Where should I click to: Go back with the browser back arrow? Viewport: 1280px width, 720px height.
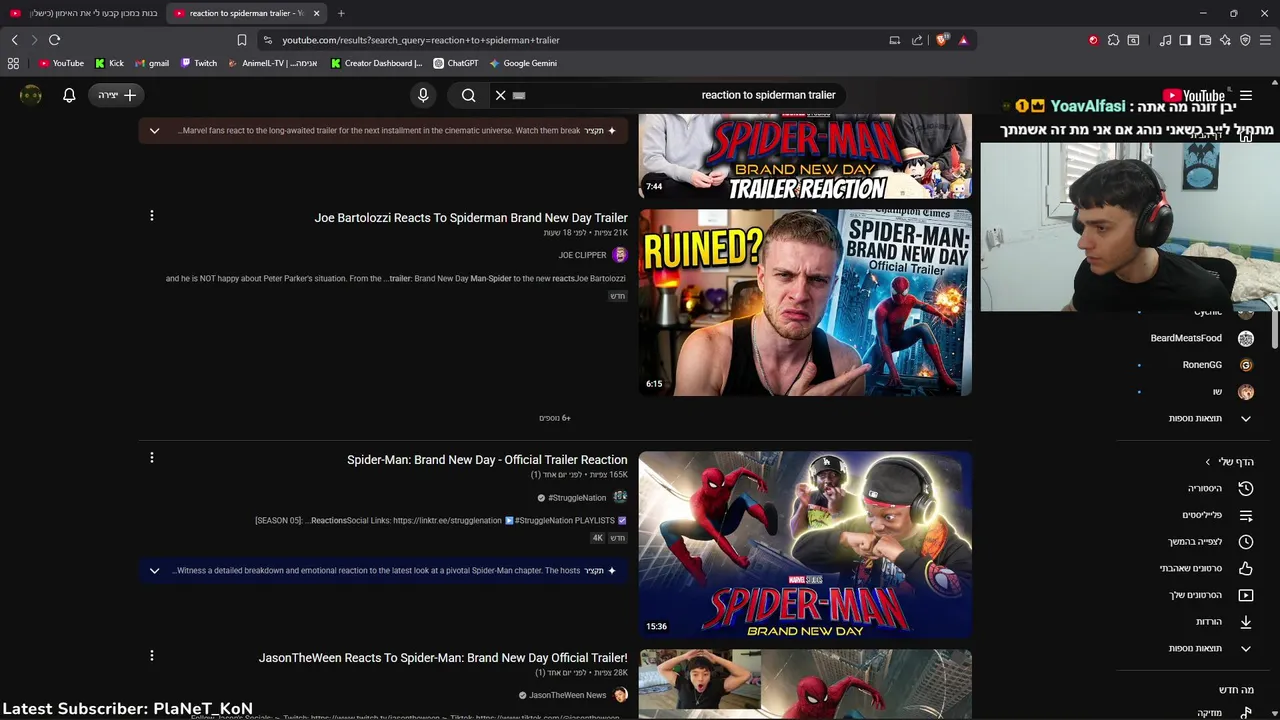(x=14, y=40)
